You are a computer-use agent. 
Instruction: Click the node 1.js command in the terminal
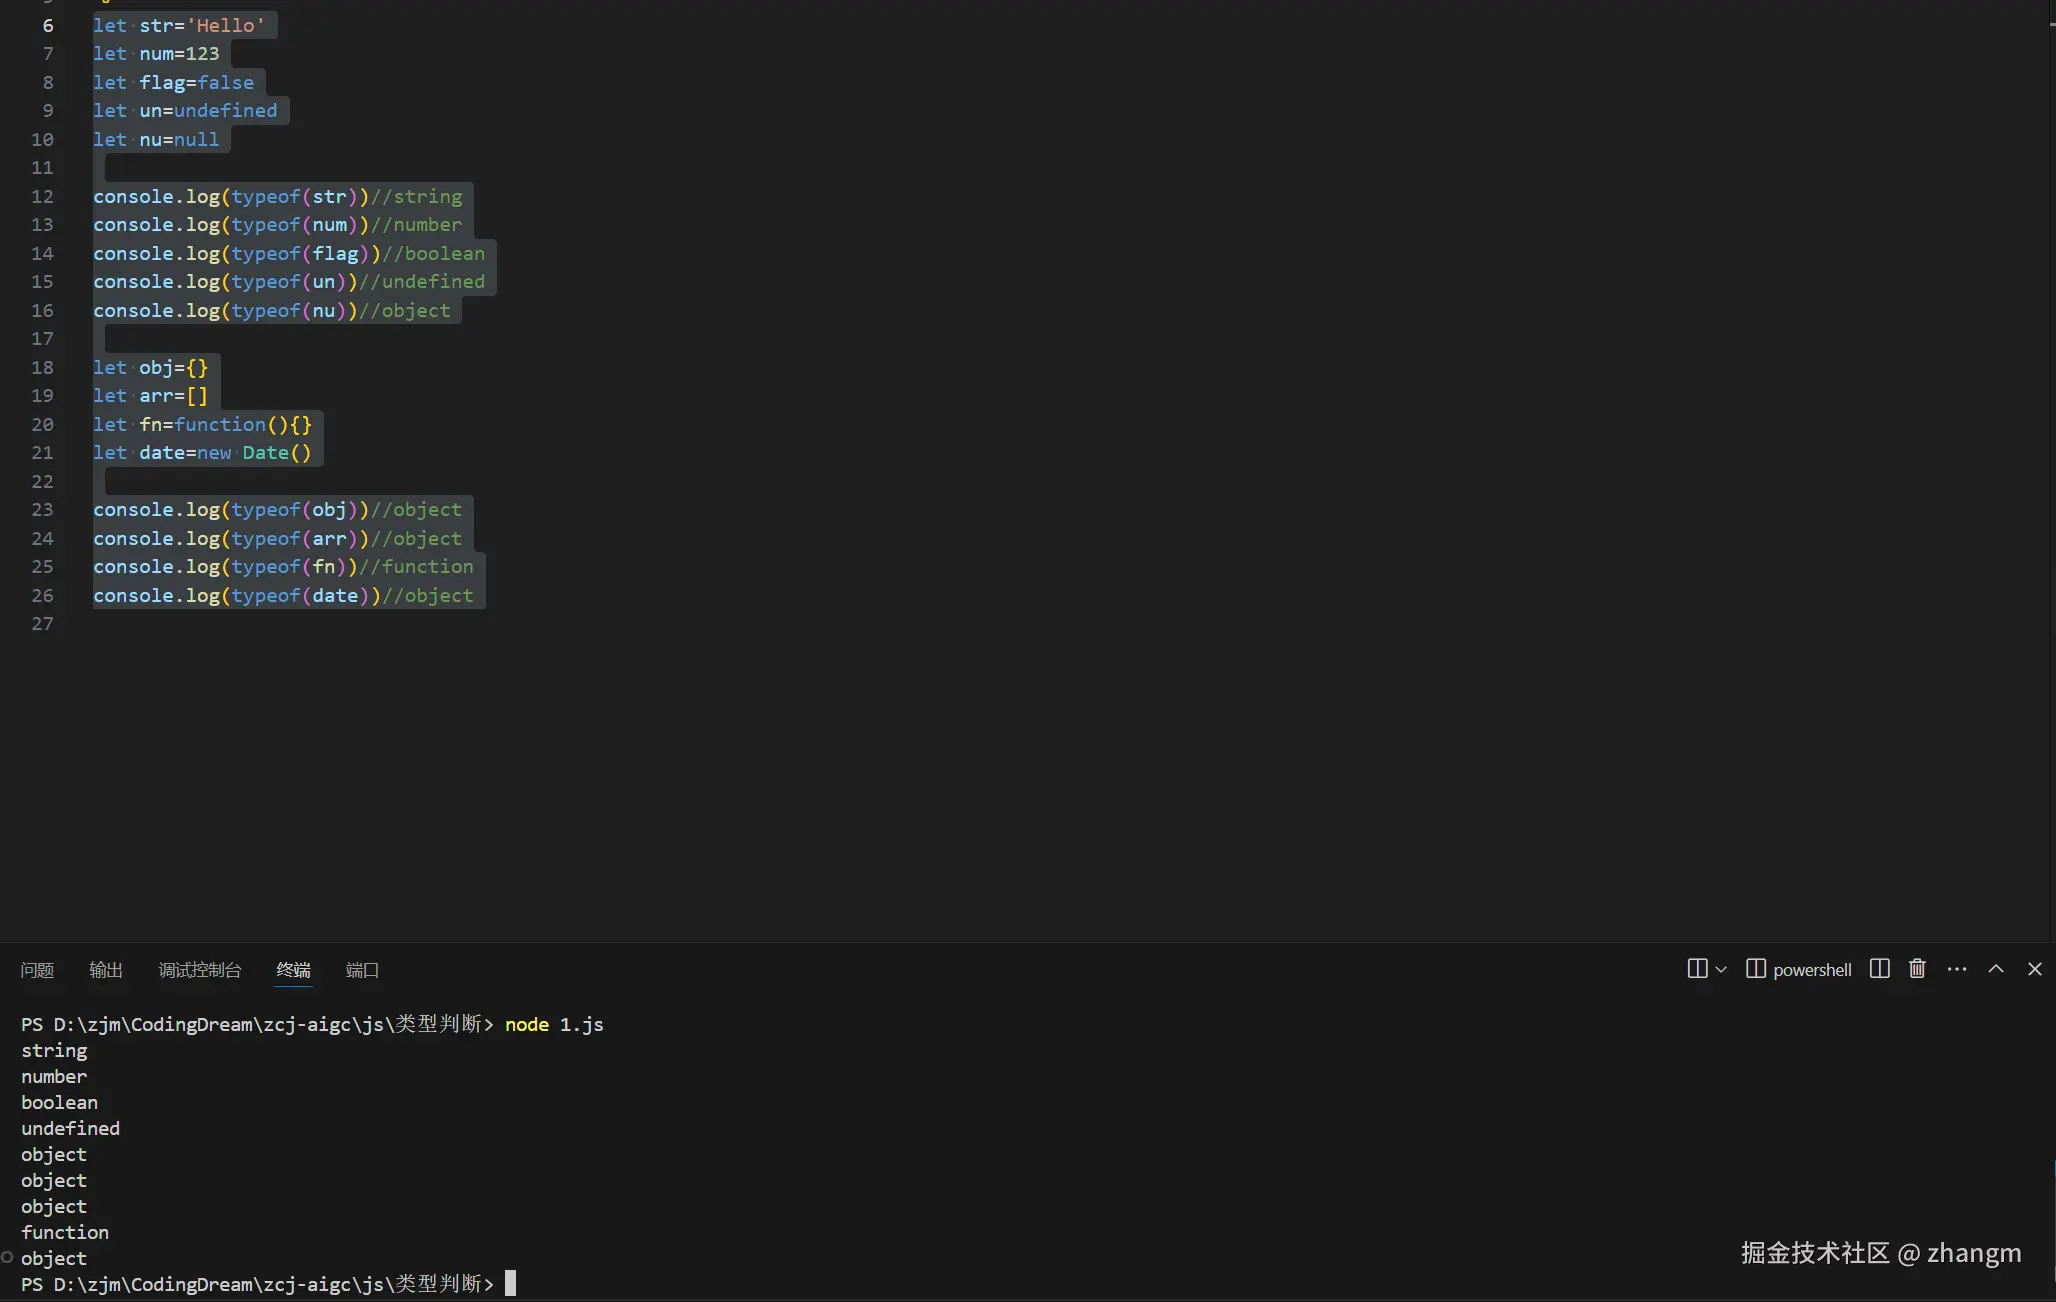554,1025
